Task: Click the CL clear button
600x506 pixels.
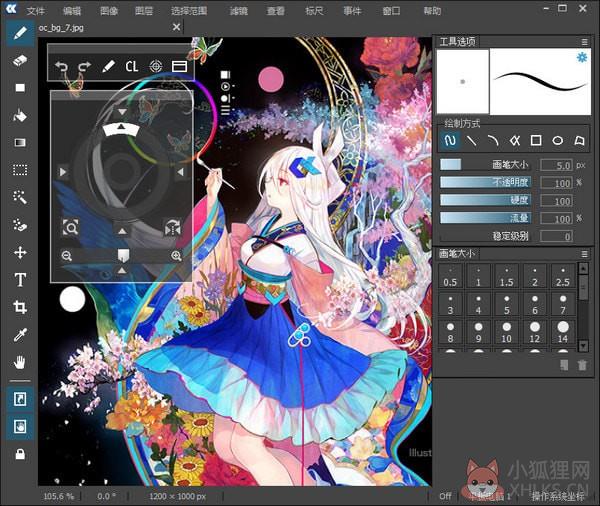Action: coord(132,67)
